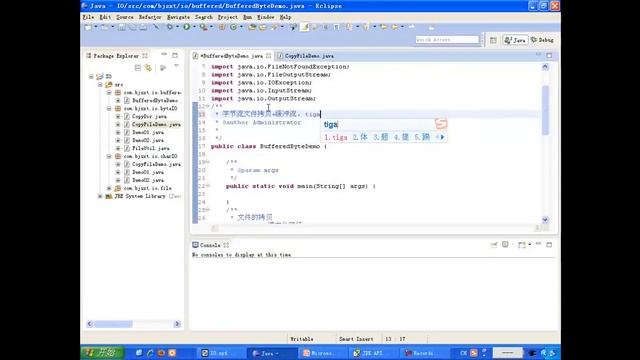This screenshot has width=640, height=360.
Task: Open the Source menu
Action: coord(125,17)
